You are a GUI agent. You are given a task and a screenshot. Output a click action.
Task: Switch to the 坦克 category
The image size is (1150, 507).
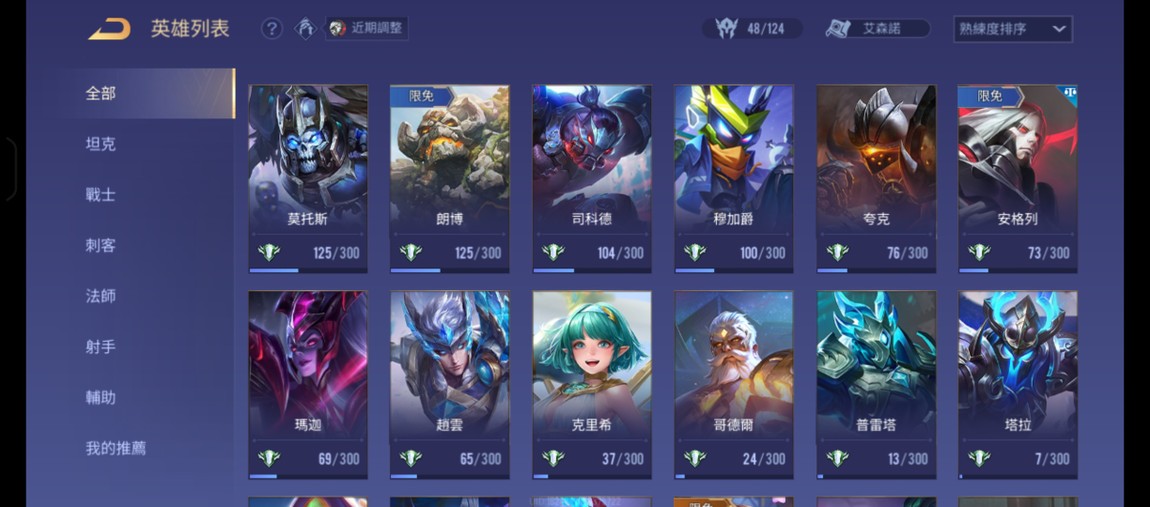point(100,144)
